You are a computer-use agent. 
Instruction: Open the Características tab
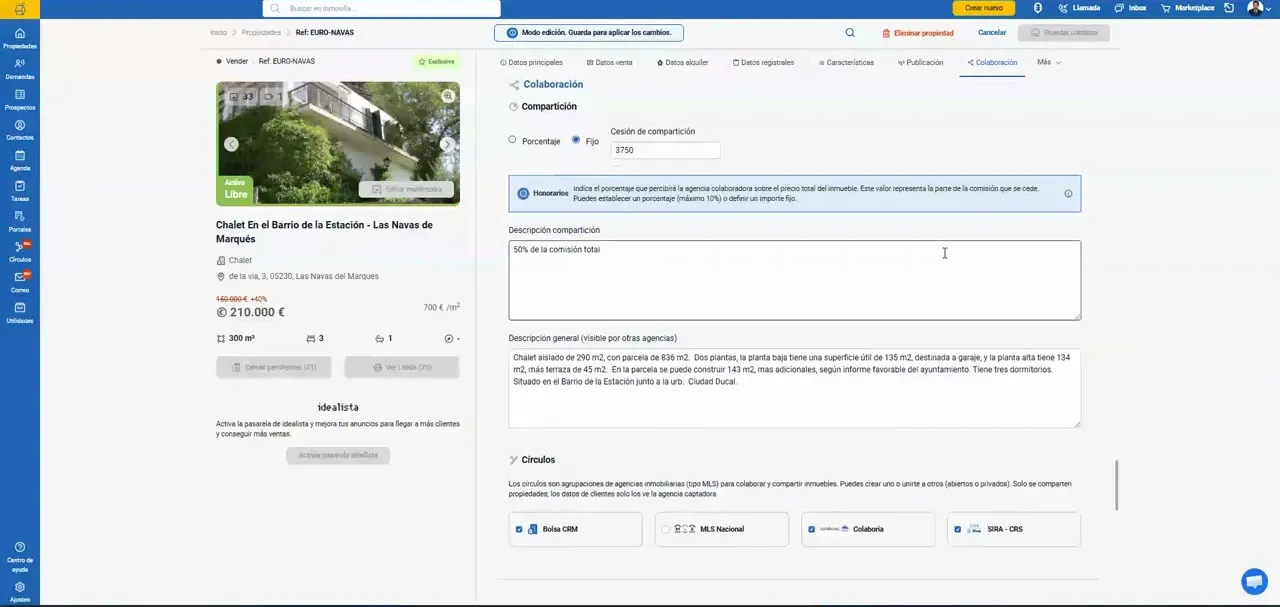846,62
